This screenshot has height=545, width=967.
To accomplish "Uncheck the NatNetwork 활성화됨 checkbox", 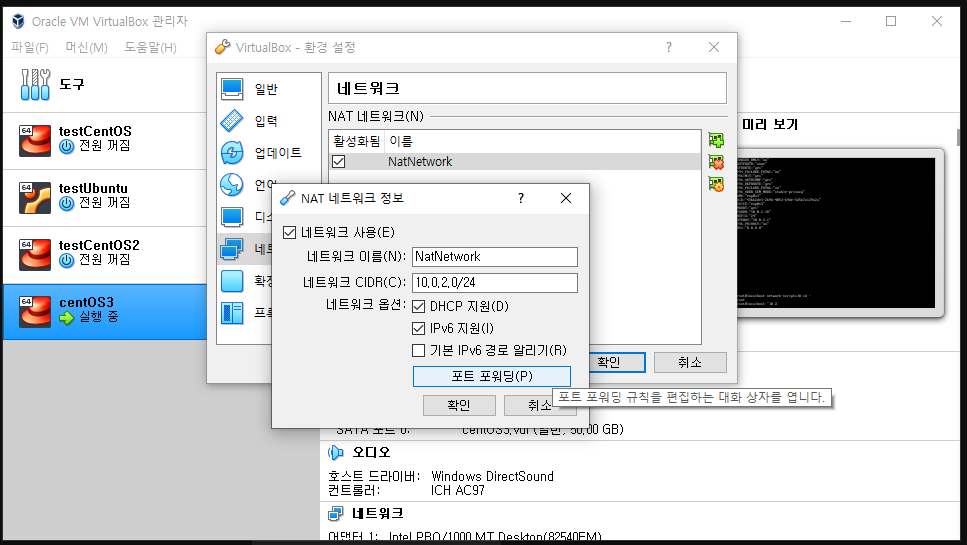I will 339,162.
